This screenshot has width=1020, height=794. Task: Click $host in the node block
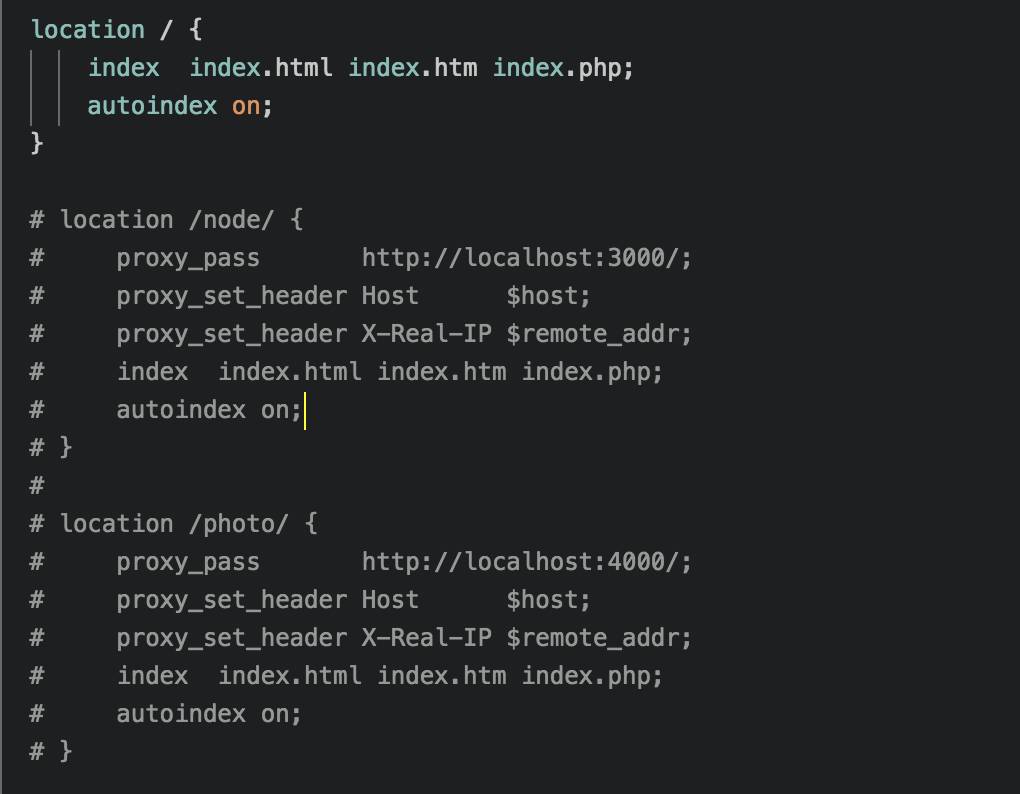point(548,295)
